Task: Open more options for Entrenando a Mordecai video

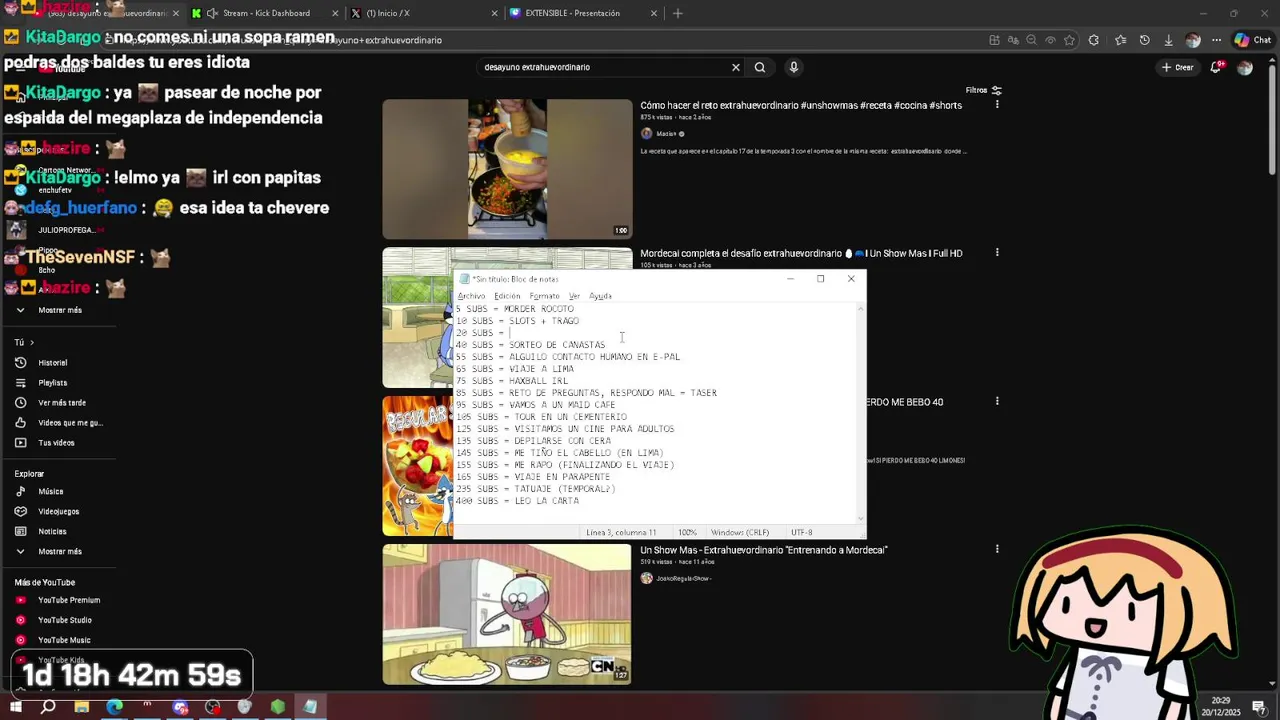Action: coord(997,549)
